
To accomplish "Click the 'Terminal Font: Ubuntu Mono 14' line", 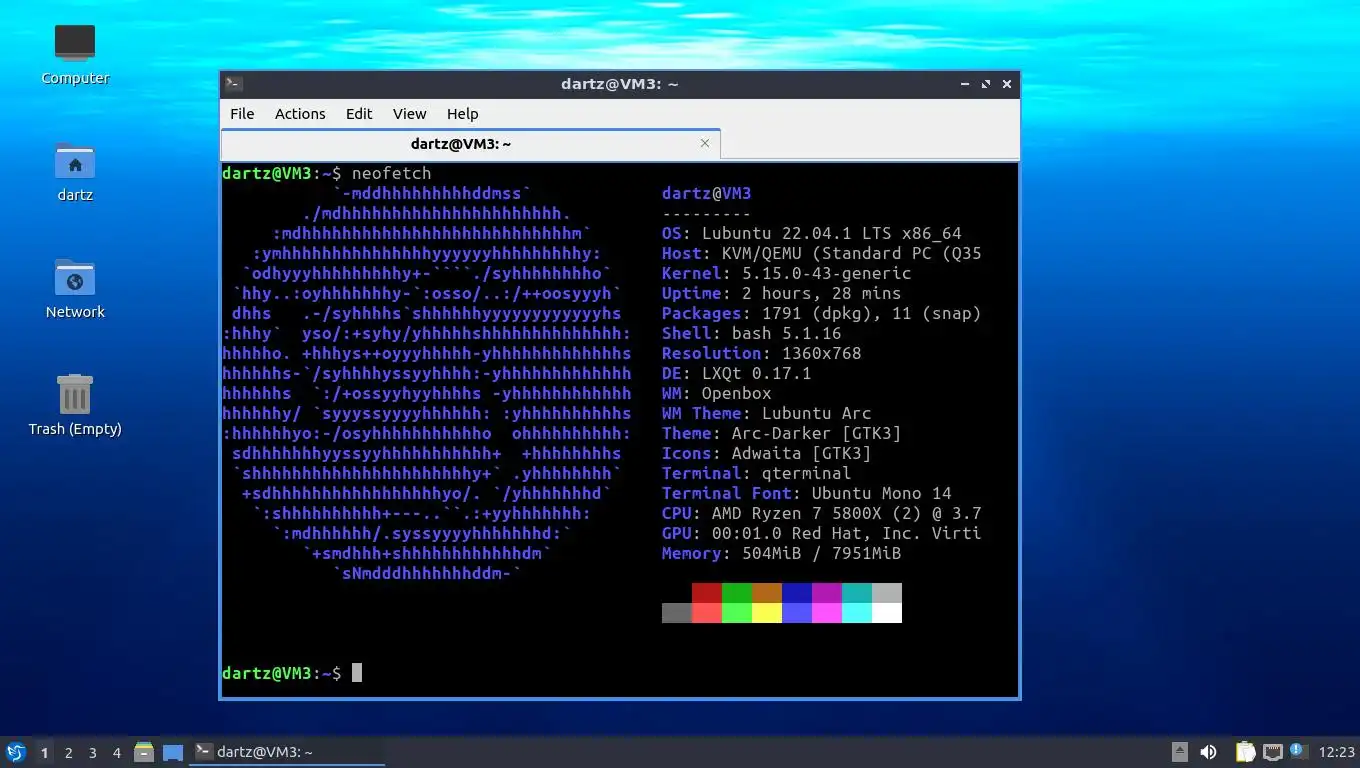I will click(806, 493).
